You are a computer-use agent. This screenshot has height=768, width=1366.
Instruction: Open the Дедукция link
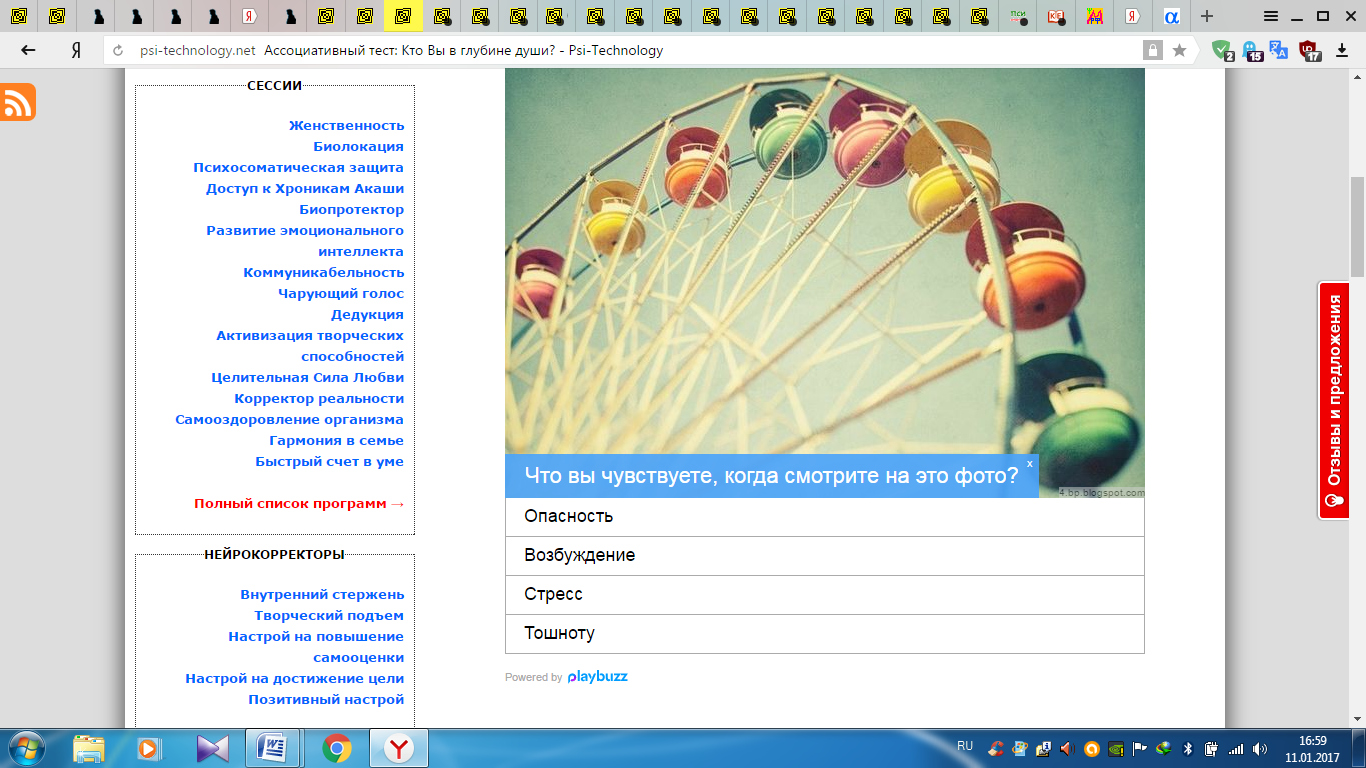pyautogui.click(x=367, y=314)
